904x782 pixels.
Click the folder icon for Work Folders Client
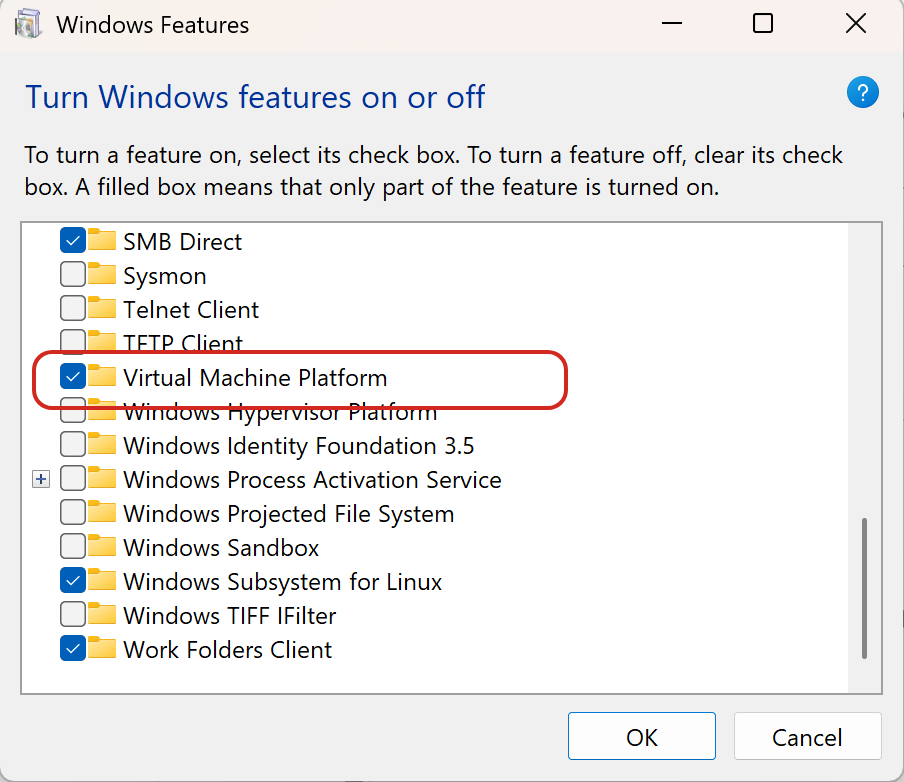click(102, 649)
